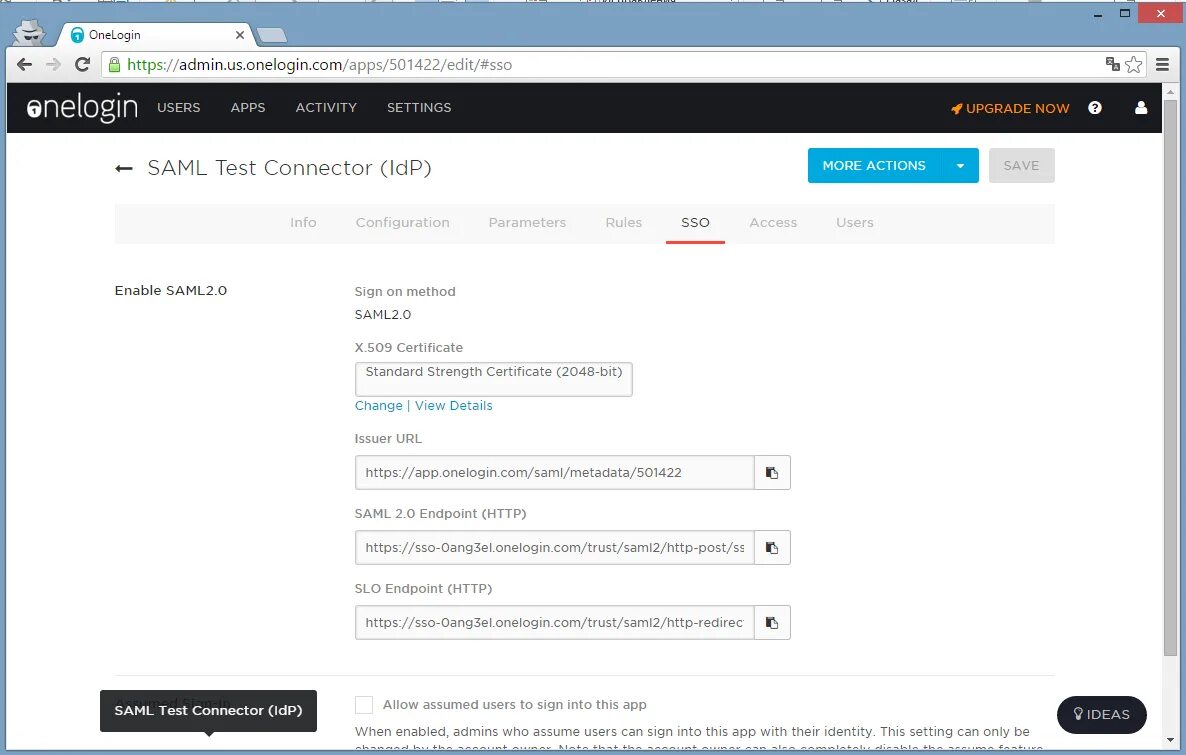Open the SETTINGS menu
The width and height of the screenshot is (1186, 755).
419,107
